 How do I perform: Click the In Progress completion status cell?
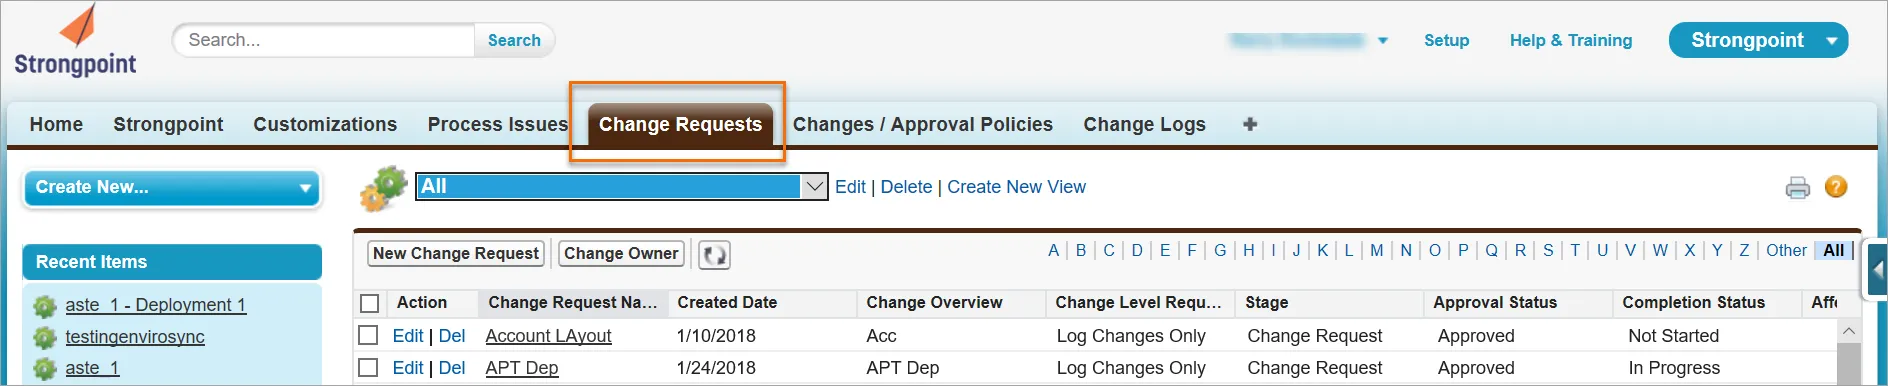point(1674,368)
